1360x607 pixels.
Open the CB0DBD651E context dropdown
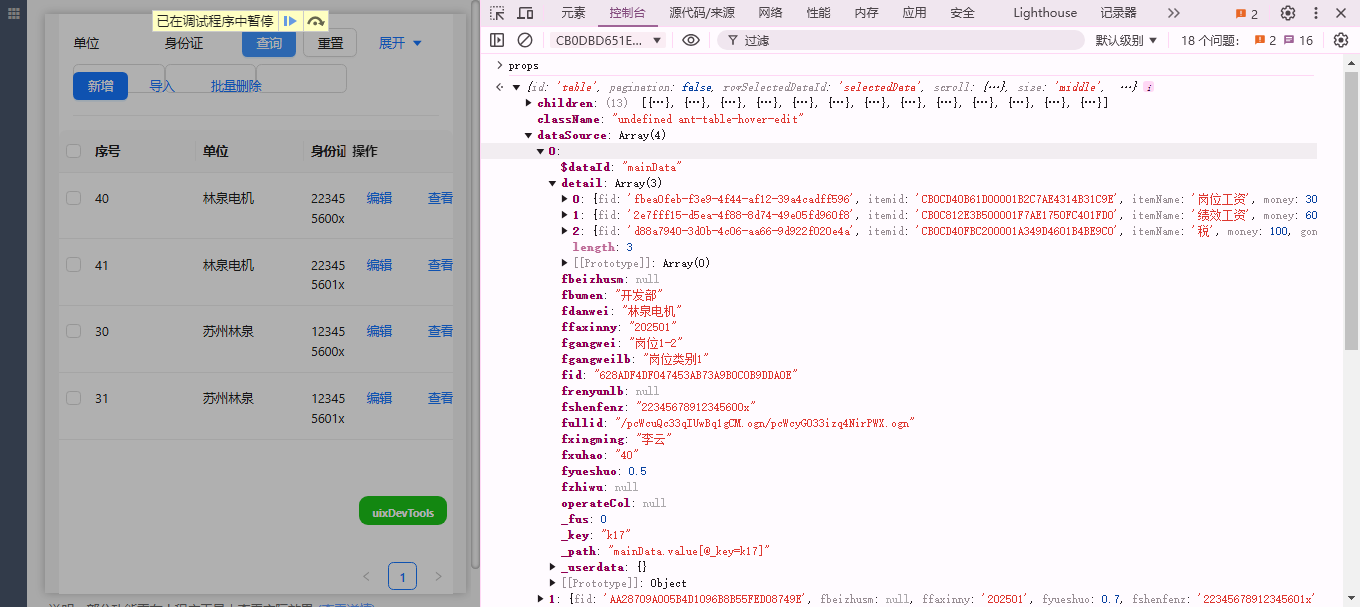coord(608,40)
